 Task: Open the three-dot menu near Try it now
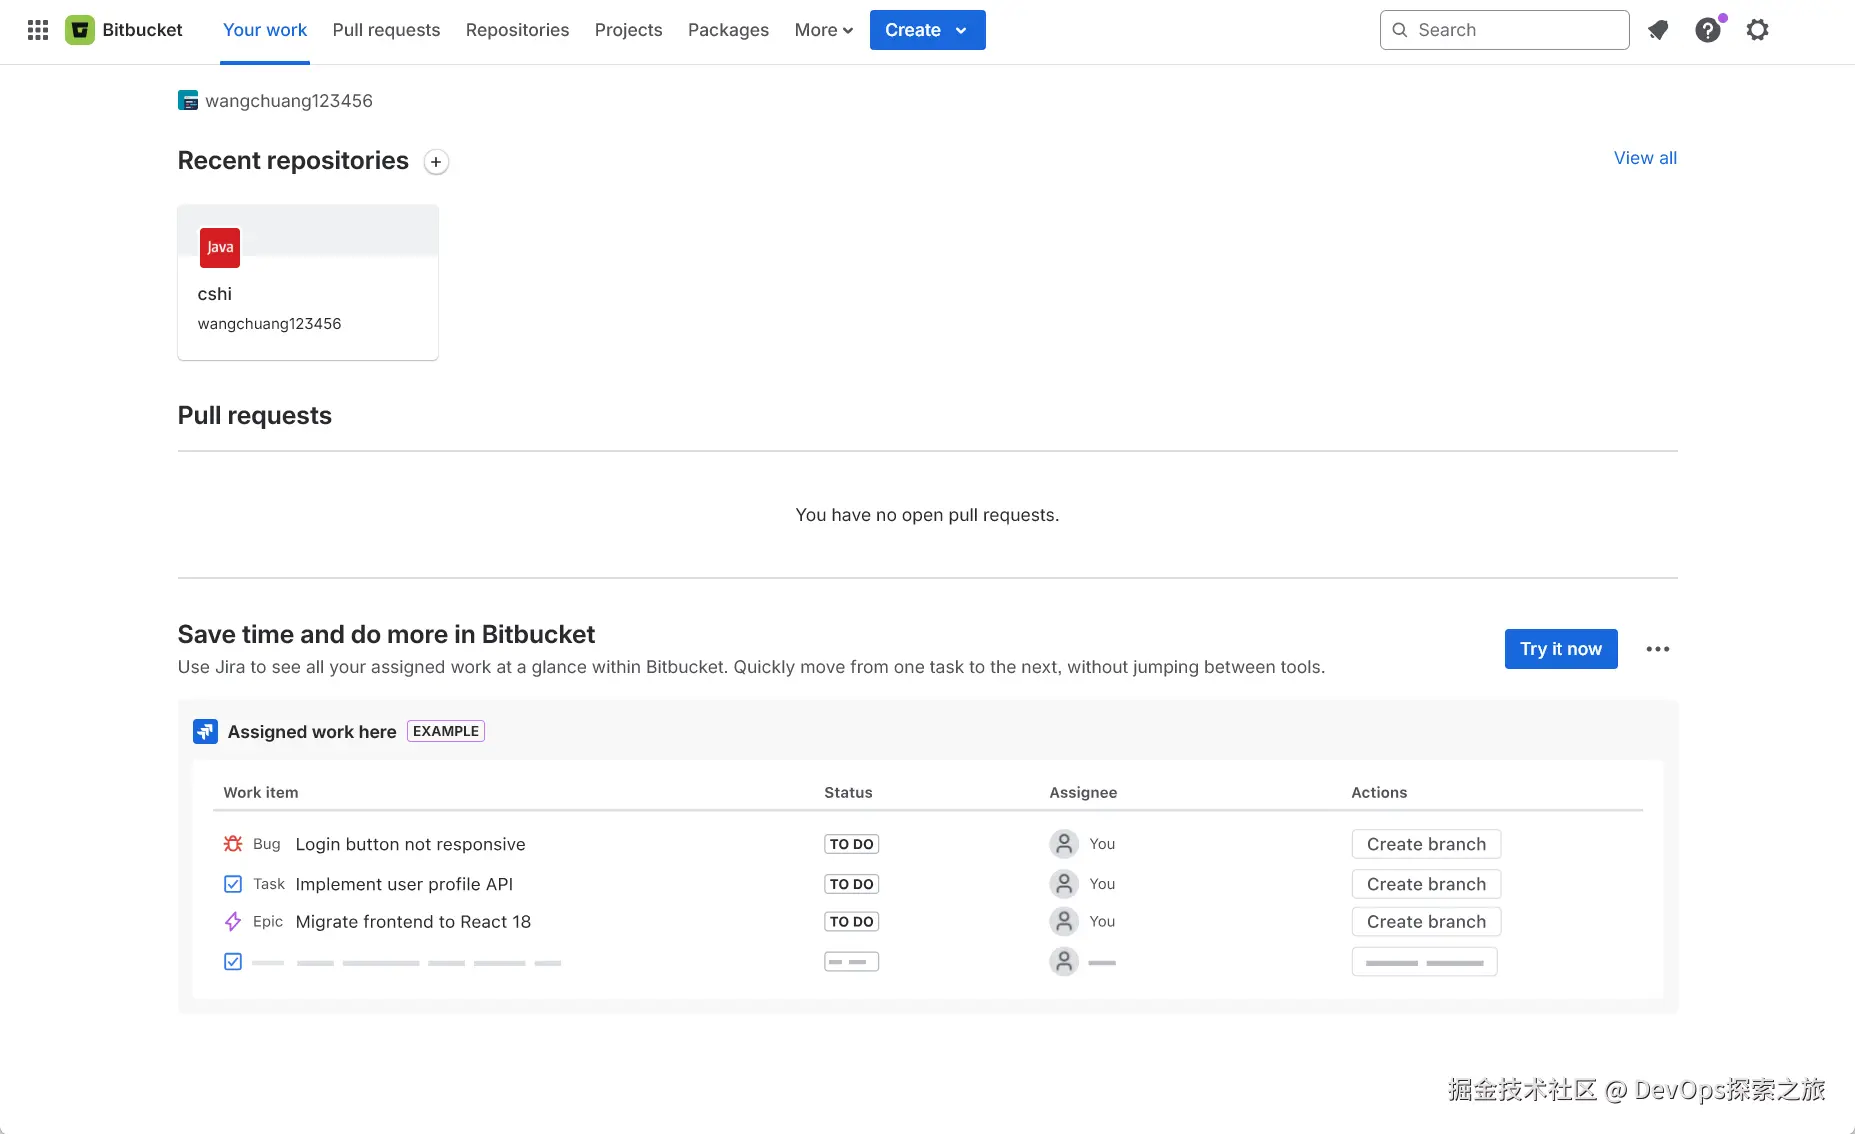tap(1658, 649)
